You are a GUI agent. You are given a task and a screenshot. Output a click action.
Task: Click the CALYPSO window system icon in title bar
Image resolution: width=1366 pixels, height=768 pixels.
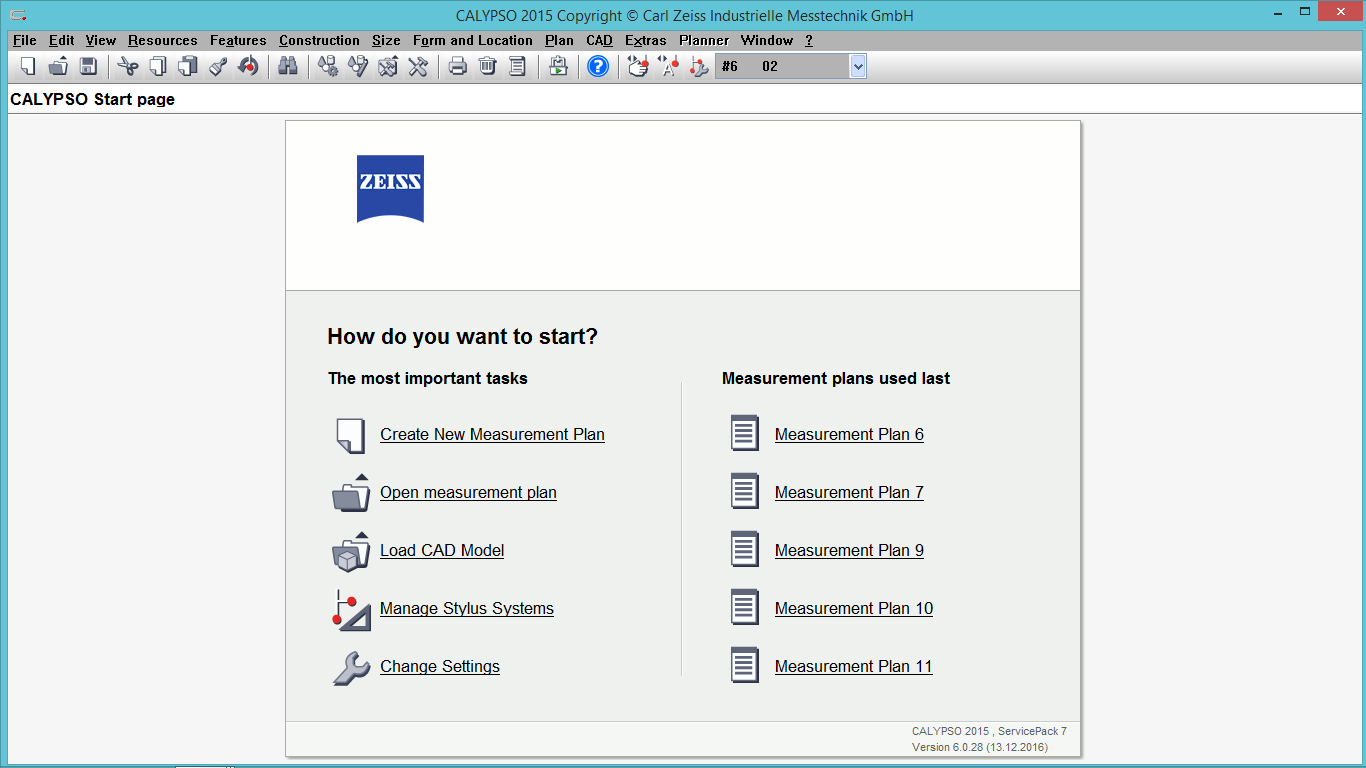[x=18, y=15]
